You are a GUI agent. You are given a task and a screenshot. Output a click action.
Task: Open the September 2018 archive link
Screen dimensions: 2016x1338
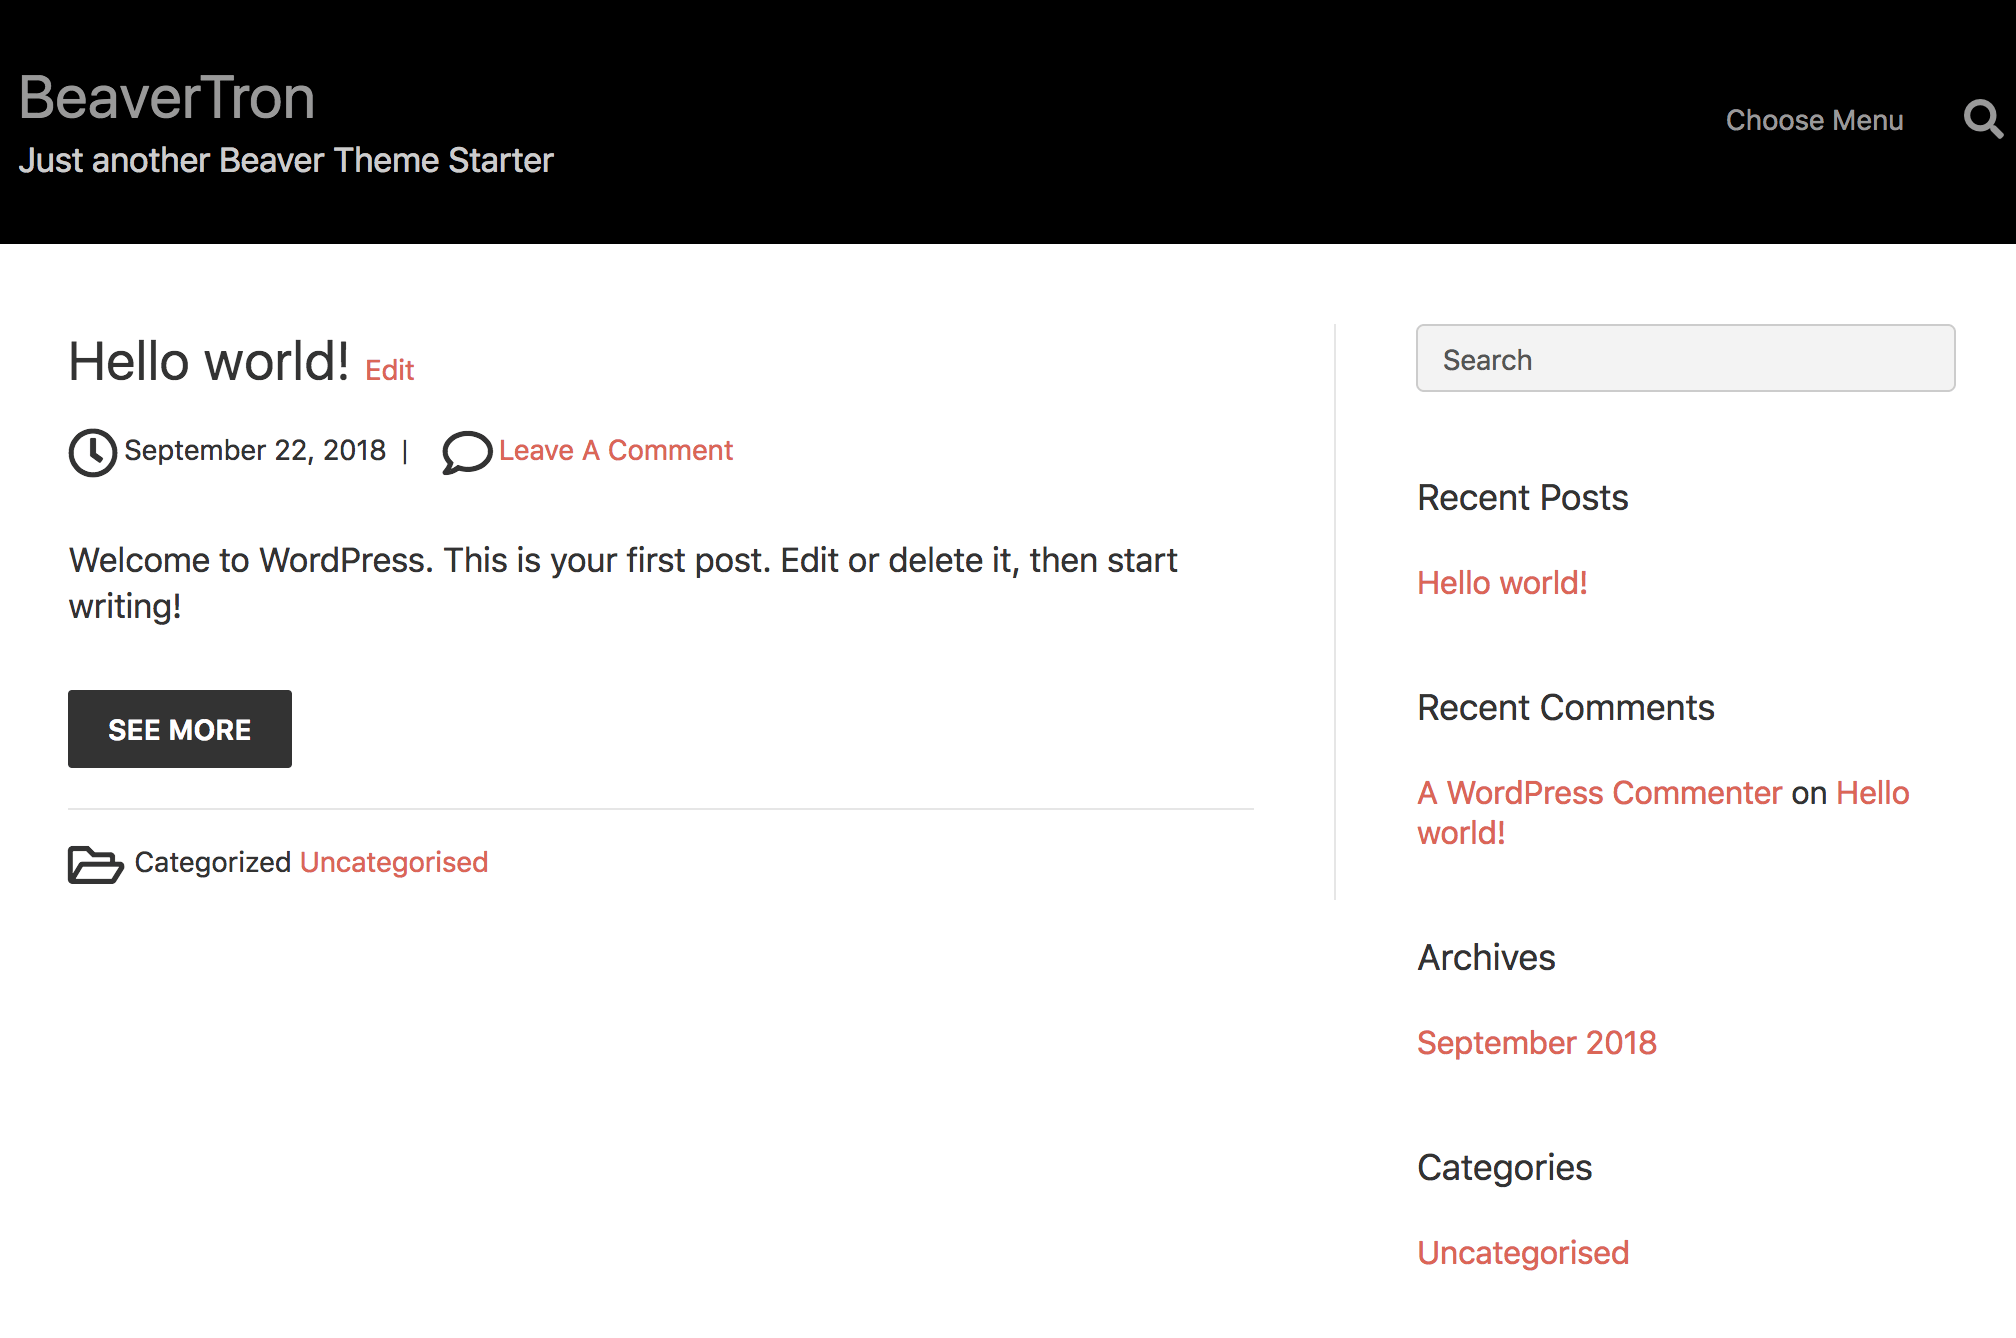tap(1536, 1043)
